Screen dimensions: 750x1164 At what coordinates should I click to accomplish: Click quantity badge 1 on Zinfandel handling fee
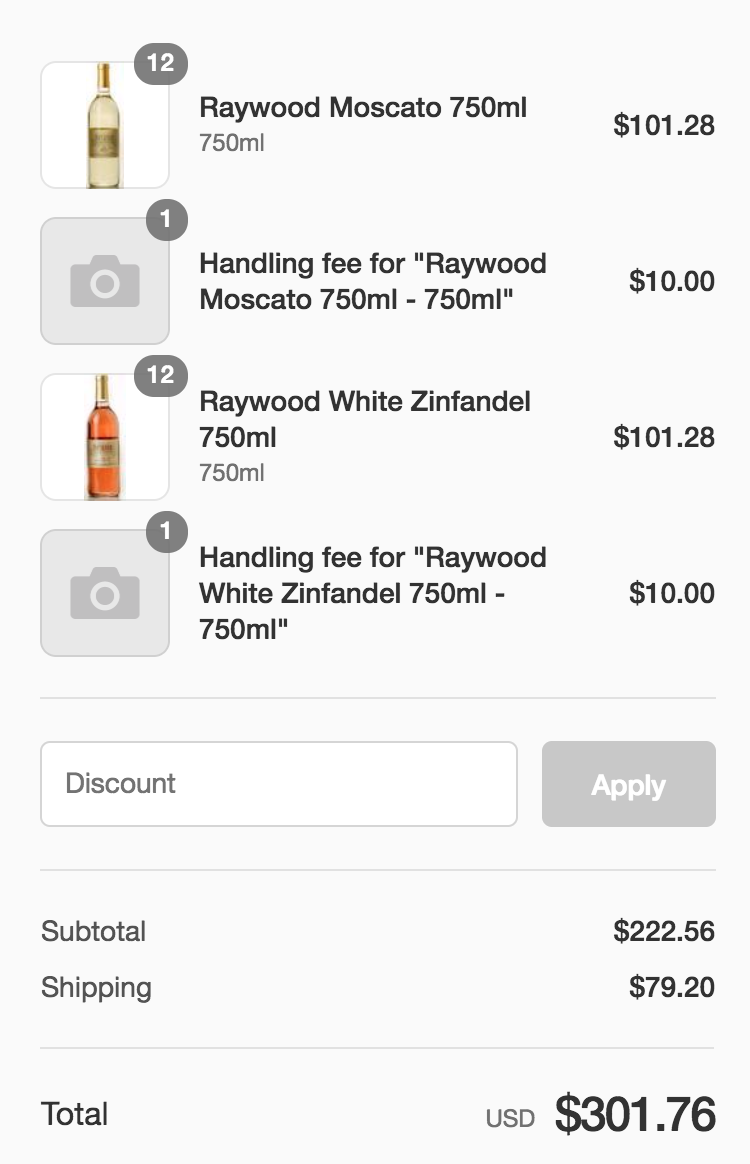[x=166, y=532]
